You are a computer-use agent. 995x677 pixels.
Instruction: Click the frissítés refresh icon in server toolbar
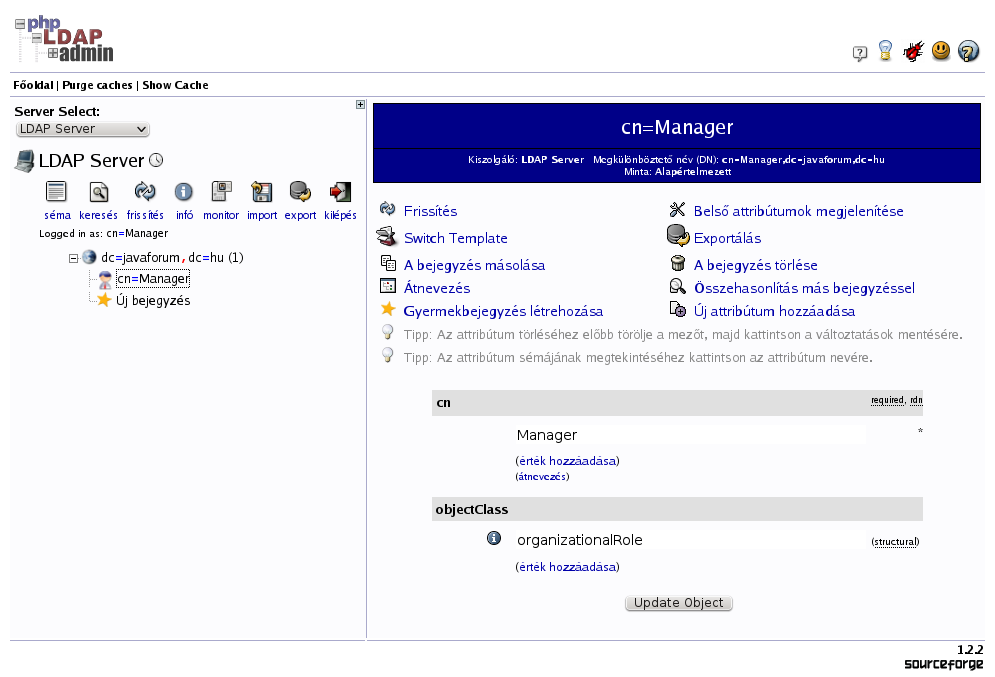(x=145, y=192)
